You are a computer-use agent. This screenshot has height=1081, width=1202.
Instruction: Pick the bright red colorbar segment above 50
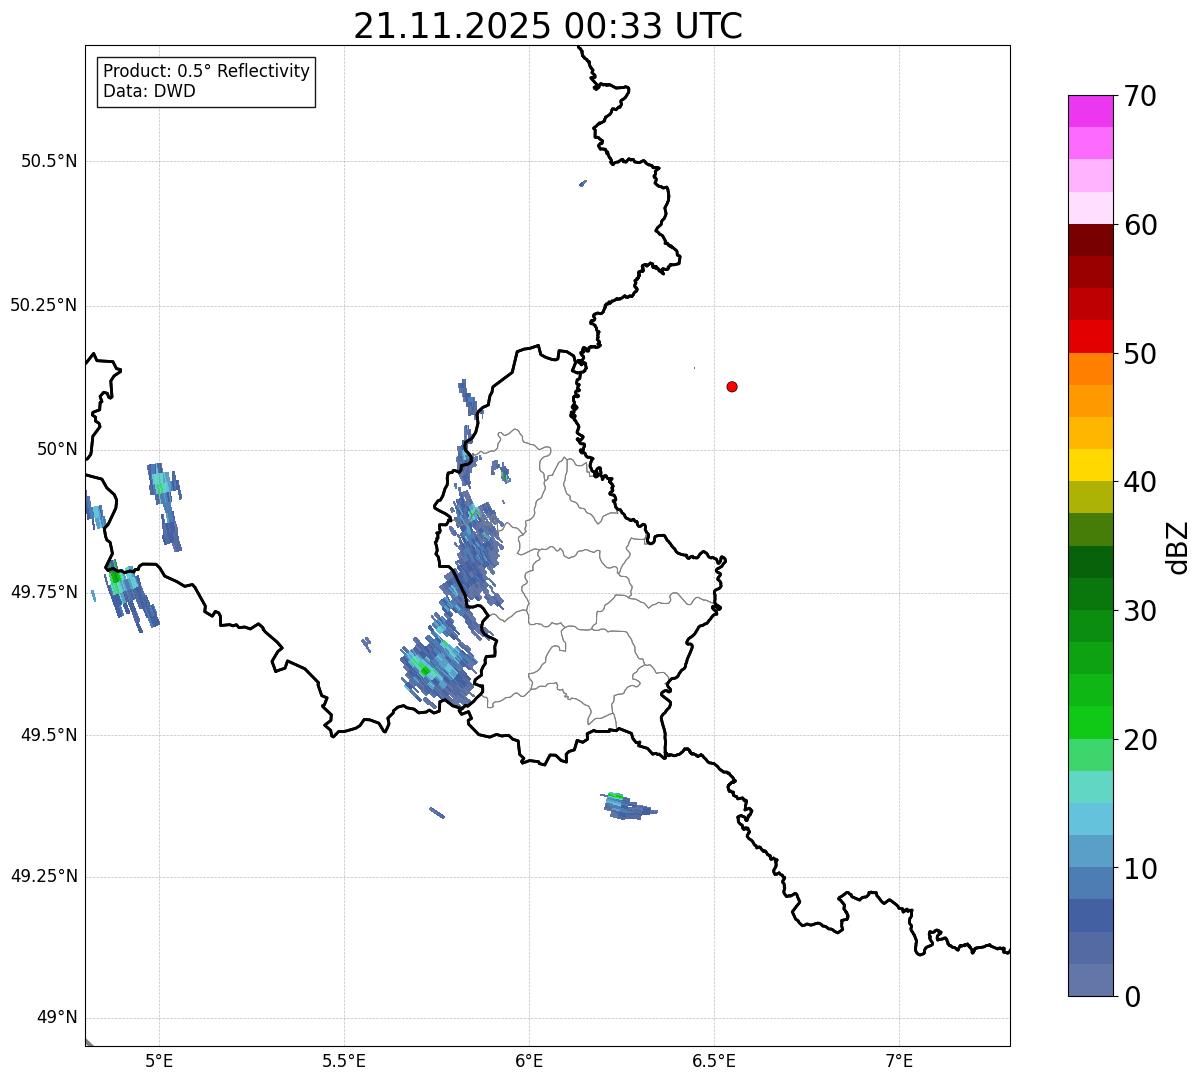point(1090,336)
